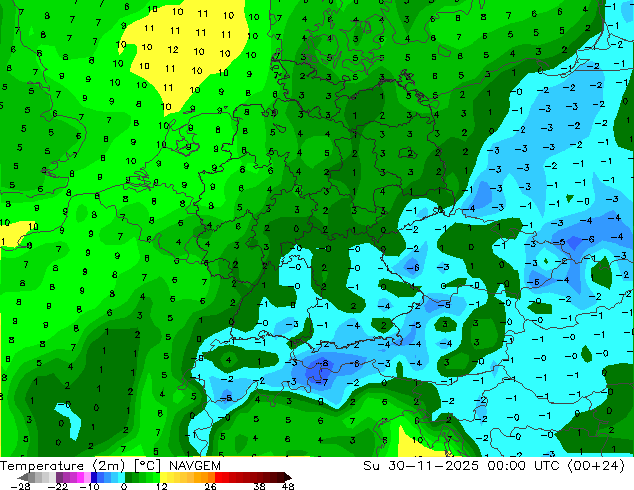
Task: Click the '-10' legend scale label
Action: click(89, 486)
